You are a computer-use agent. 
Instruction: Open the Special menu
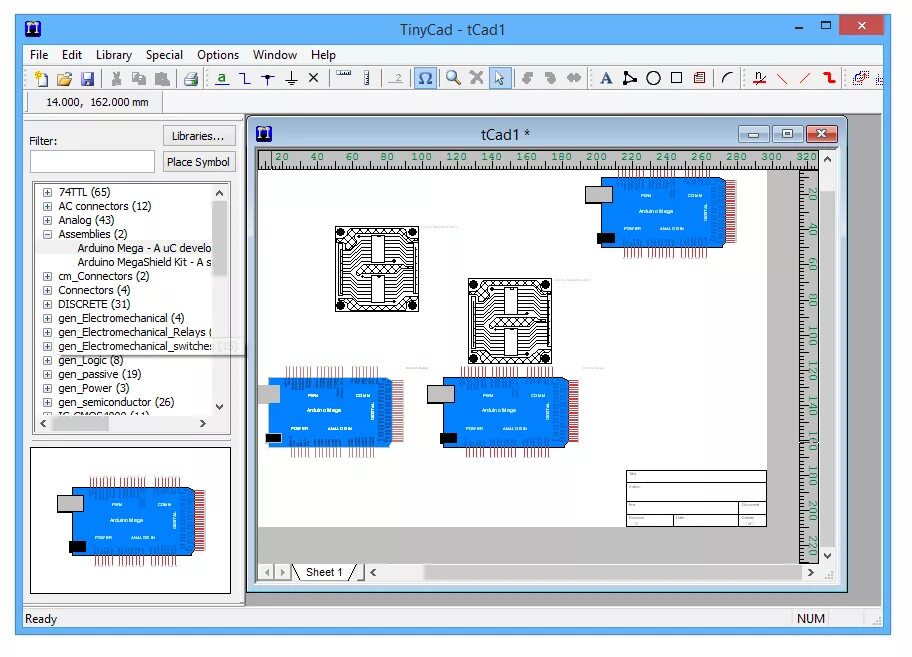tap(164, 55)
